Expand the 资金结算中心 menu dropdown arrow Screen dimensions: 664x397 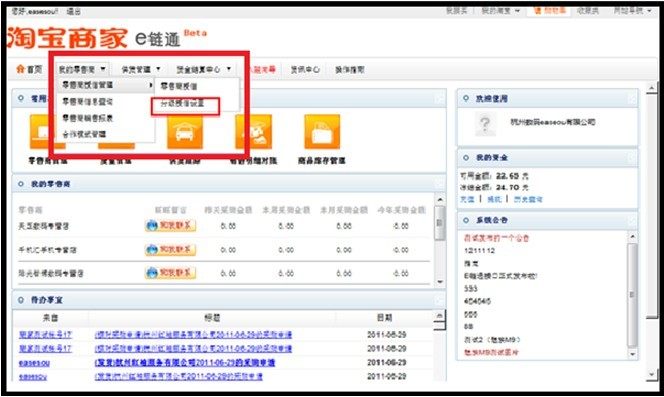[x=229, y=69]
